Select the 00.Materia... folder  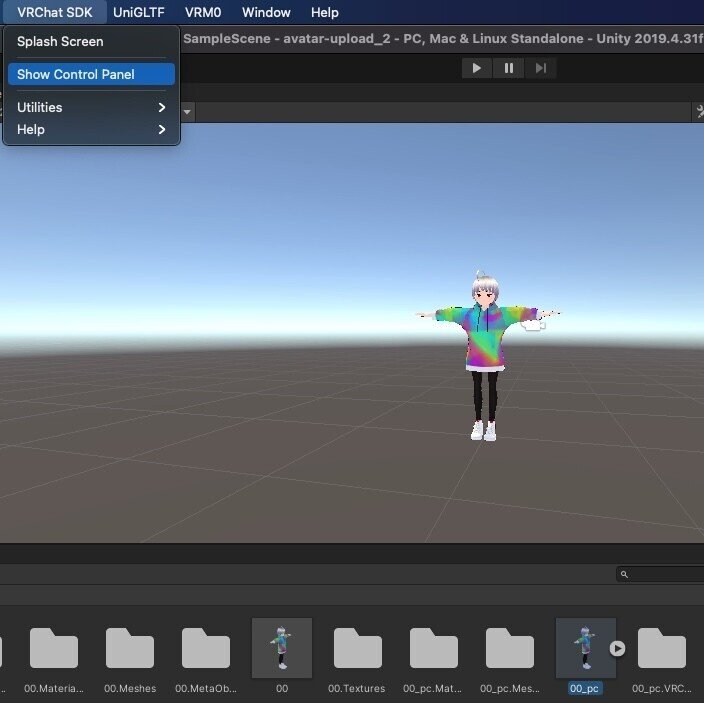point(54,648)
